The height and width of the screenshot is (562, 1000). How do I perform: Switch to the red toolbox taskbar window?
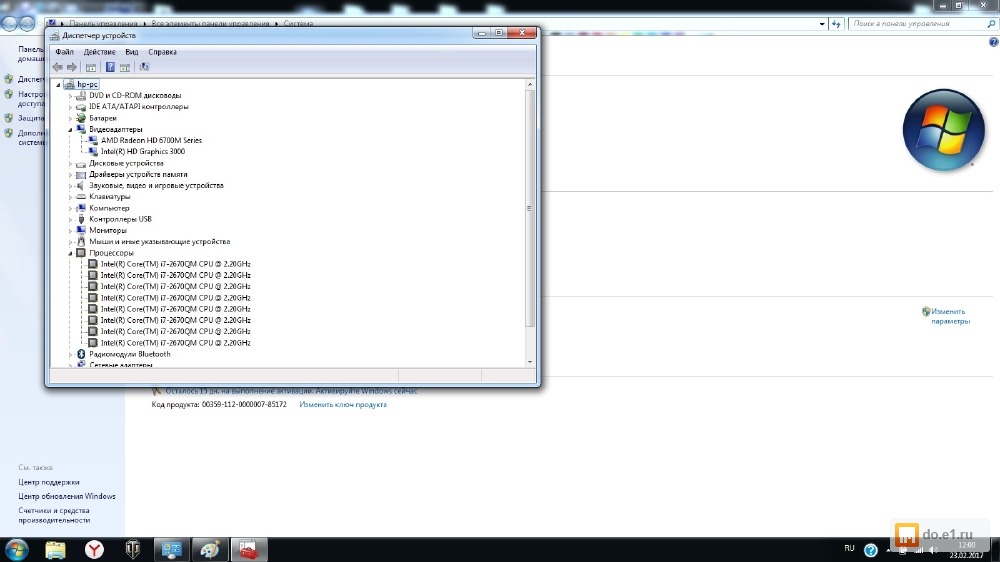pos(249,549)
